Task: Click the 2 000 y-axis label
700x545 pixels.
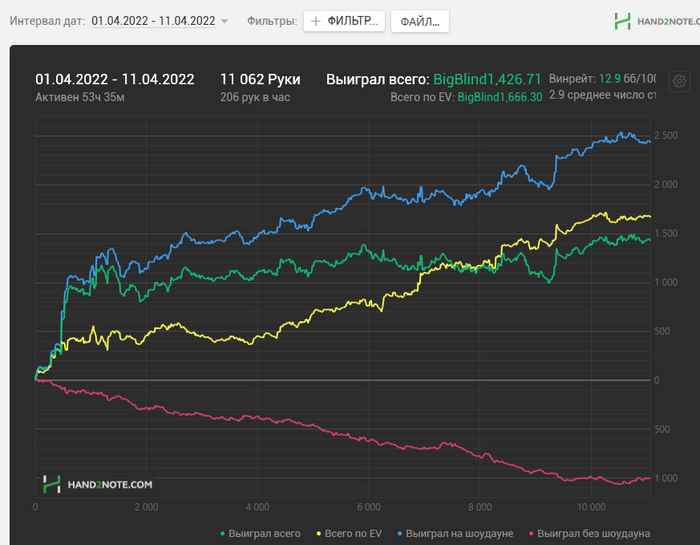Action: (666, 184)
